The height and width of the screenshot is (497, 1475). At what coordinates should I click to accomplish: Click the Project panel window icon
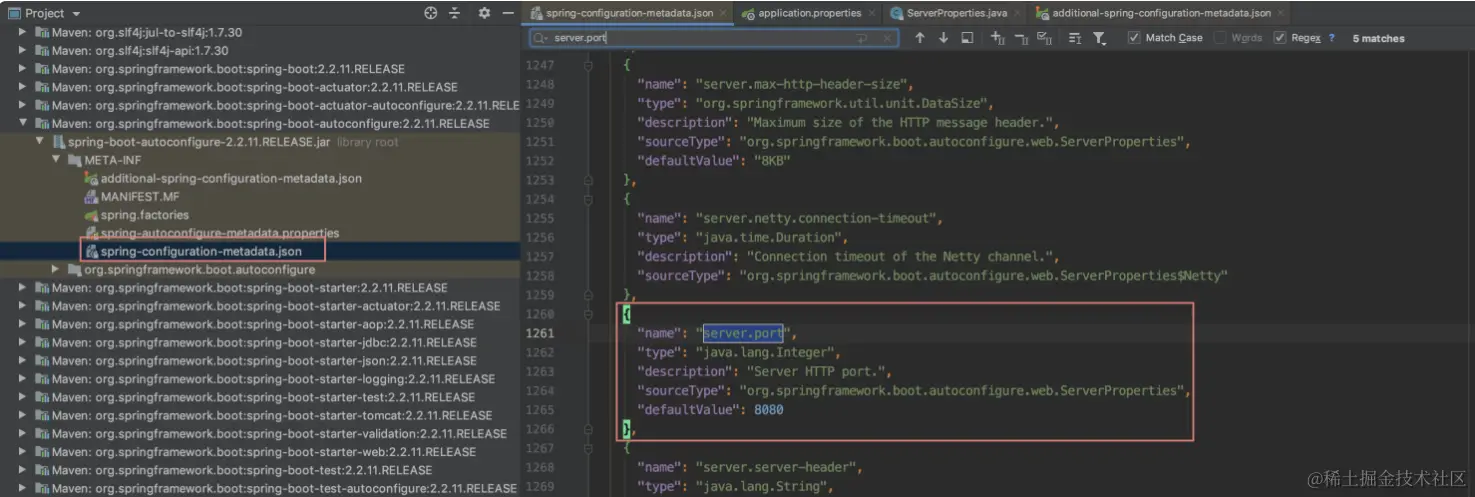click(x=13, y=13)
